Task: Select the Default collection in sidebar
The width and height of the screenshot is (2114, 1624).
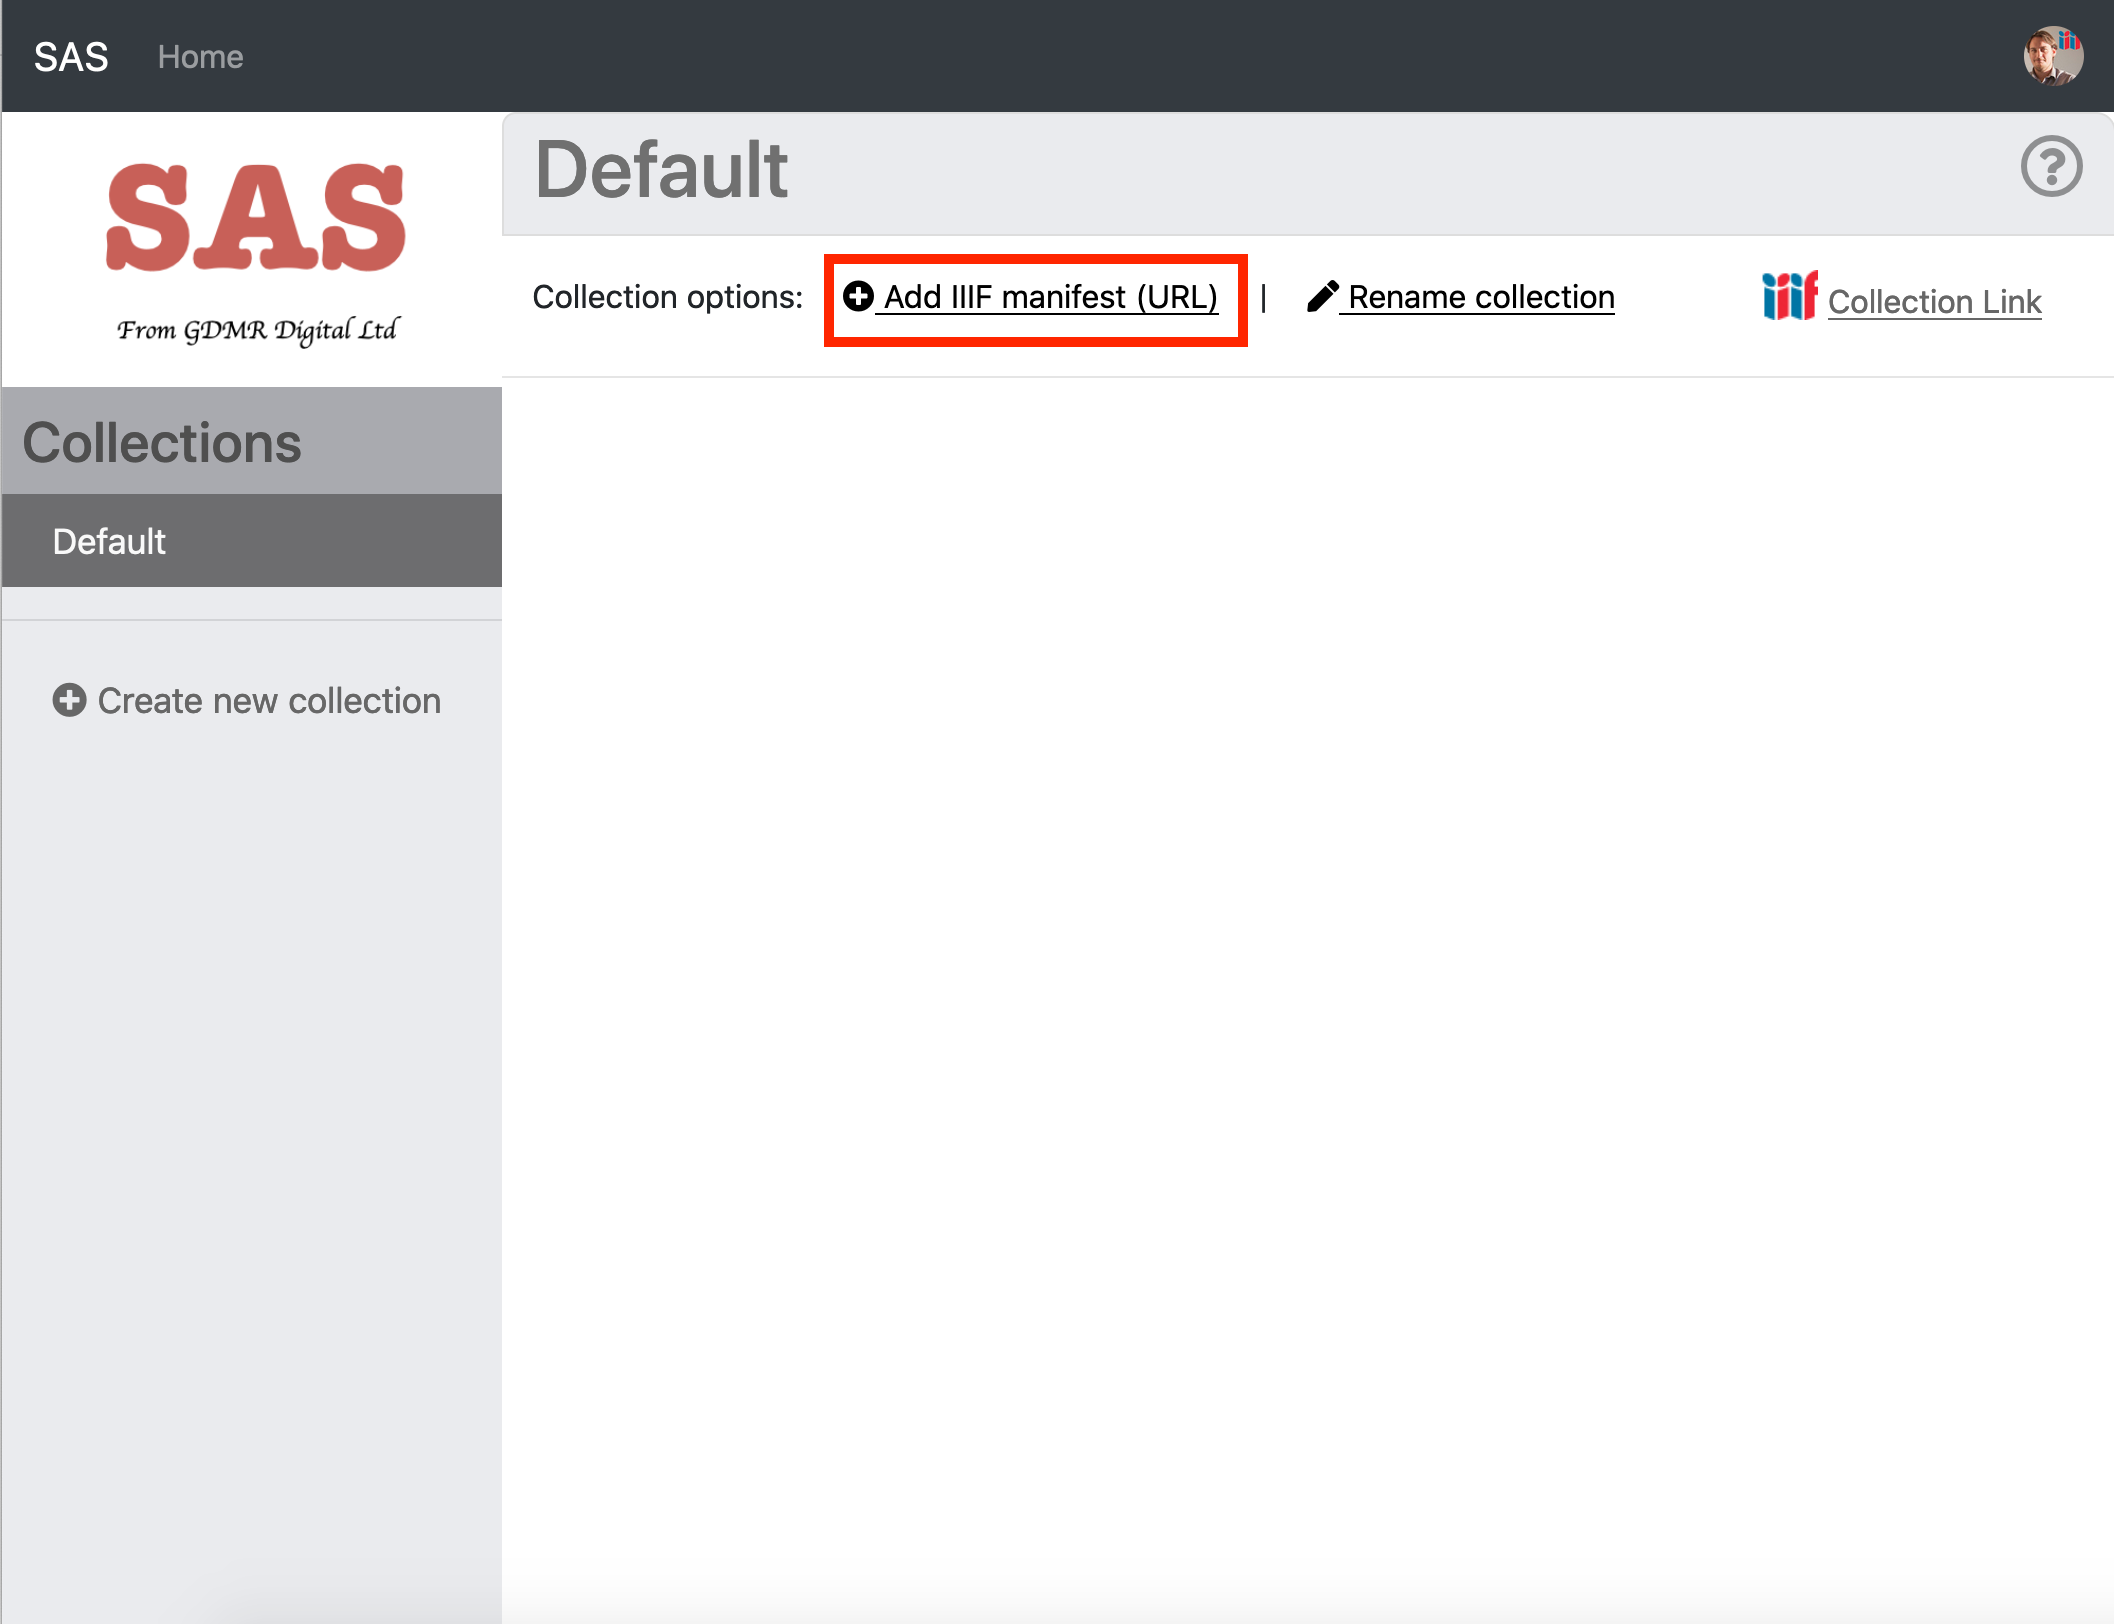Action: click(252, 541)
